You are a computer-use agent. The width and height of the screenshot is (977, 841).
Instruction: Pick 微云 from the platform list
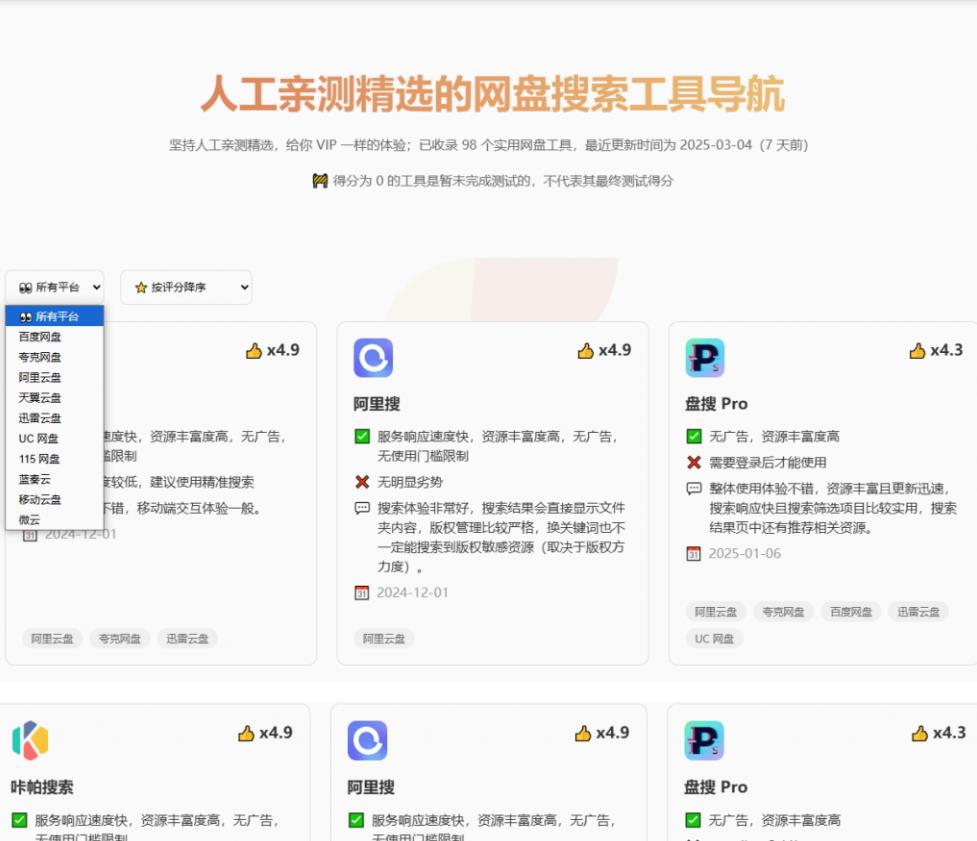[54, 520]
